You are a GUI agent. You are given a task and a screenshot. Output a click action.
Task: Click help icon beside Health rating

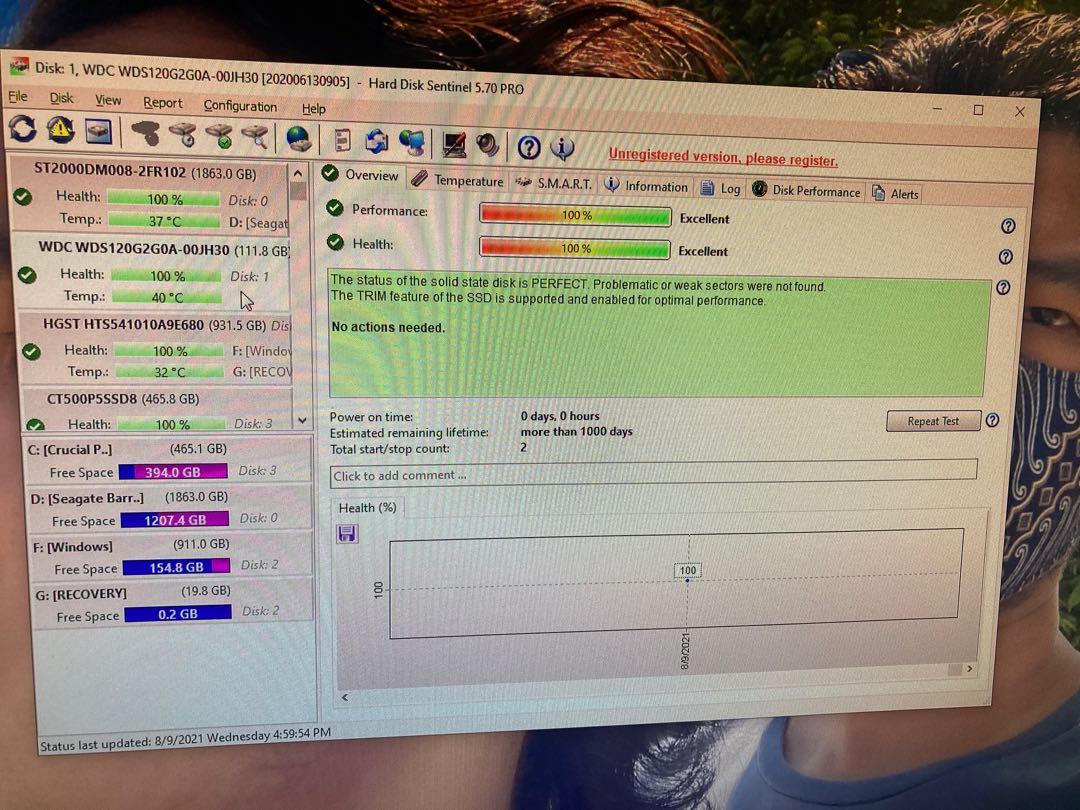(x=1006, y=257)
